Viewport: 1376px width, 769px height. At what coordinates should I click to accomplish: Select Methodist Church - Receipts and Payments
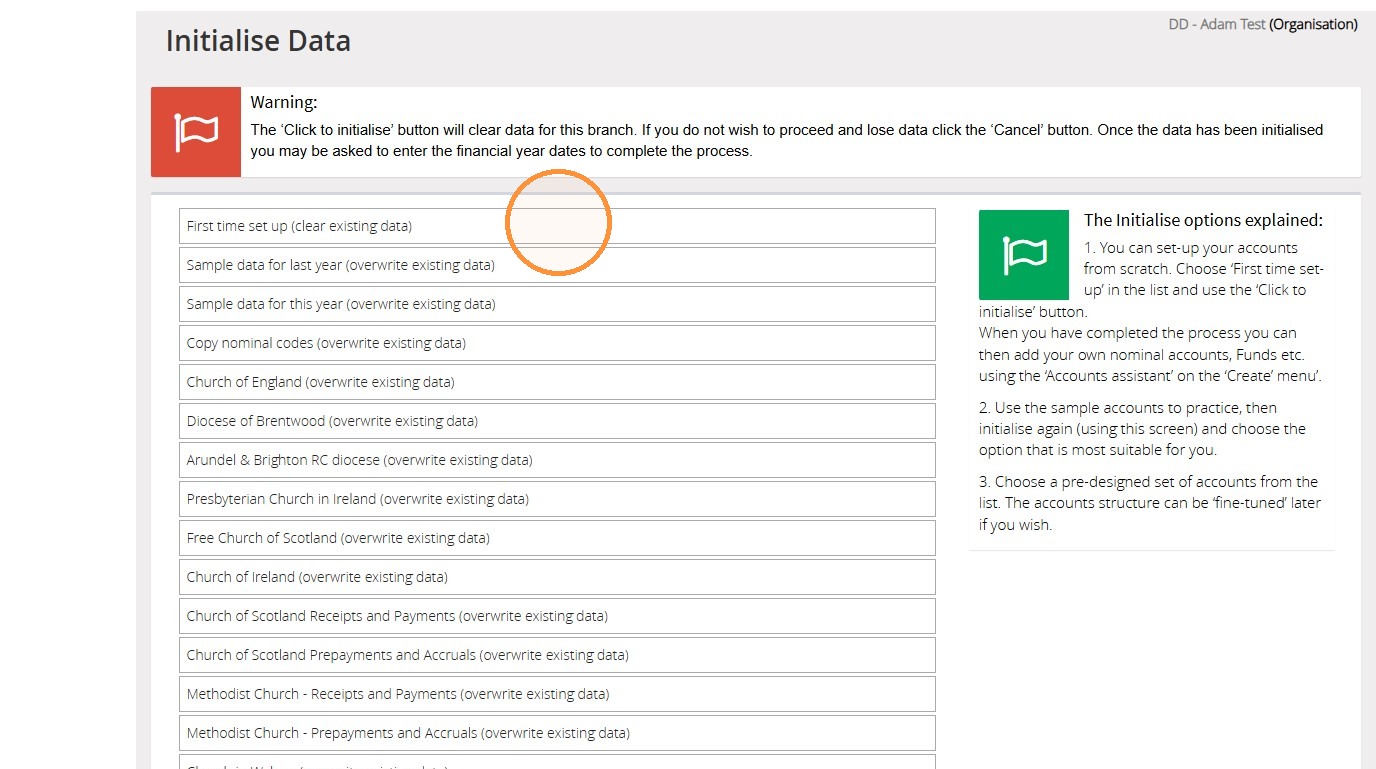557,694
